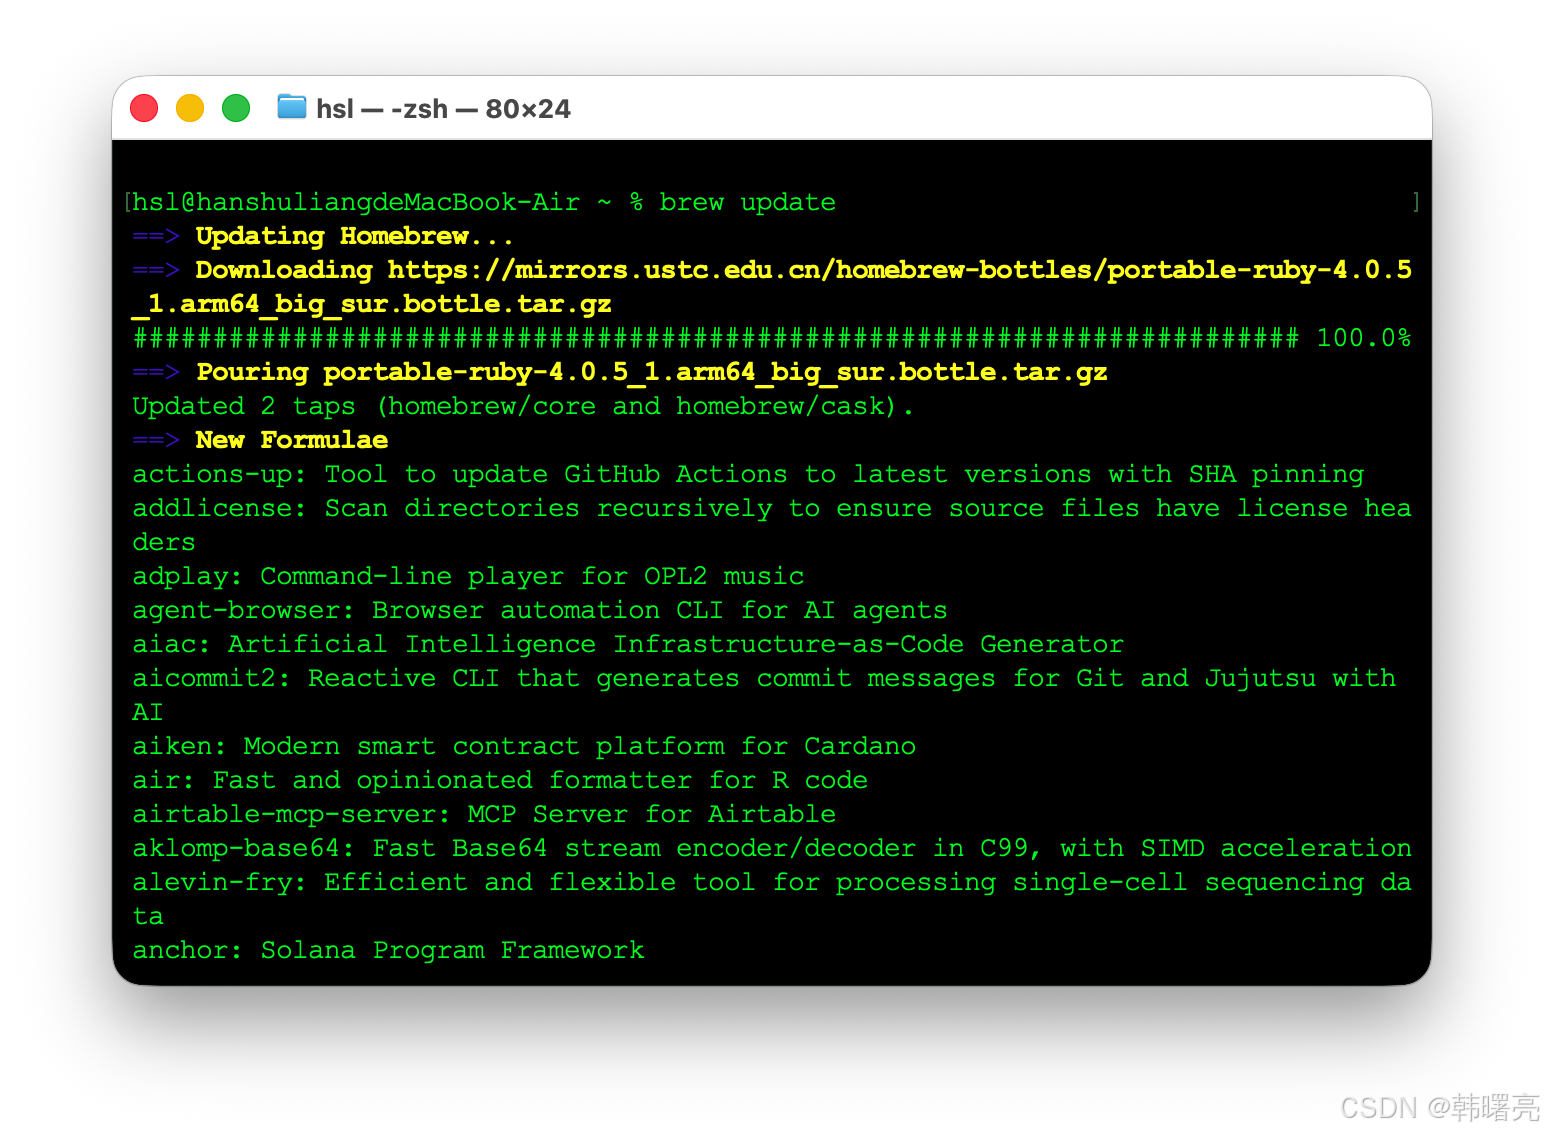The image size is (1544, 1134).
Task: Minimize the terminal with yellow button
Action: [x=190, y=108]
